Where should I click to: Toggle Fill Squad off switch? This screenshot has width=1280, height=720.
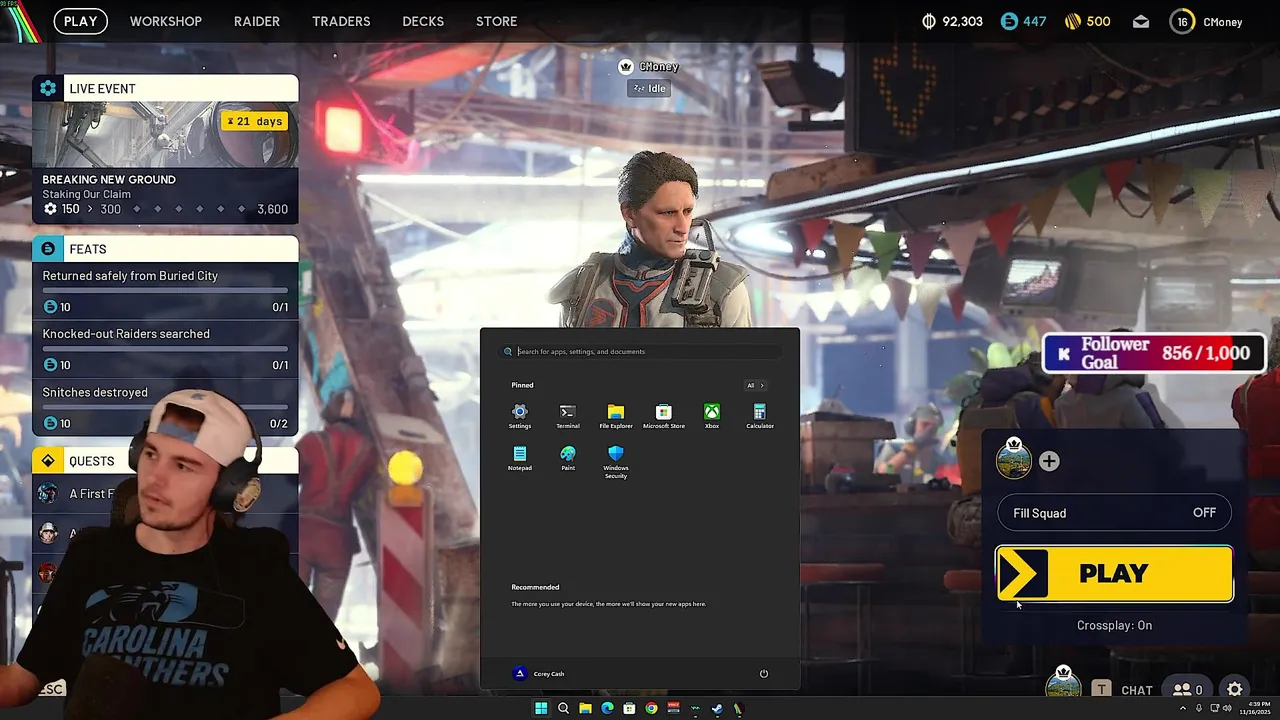(1114, 513)
